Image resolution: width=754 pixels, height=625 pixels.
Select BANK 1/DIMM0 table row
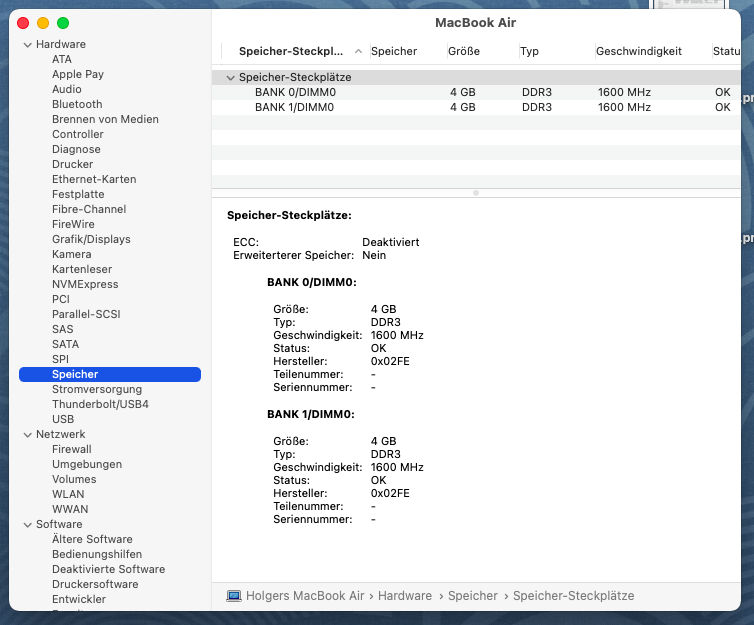coord(476,107)
